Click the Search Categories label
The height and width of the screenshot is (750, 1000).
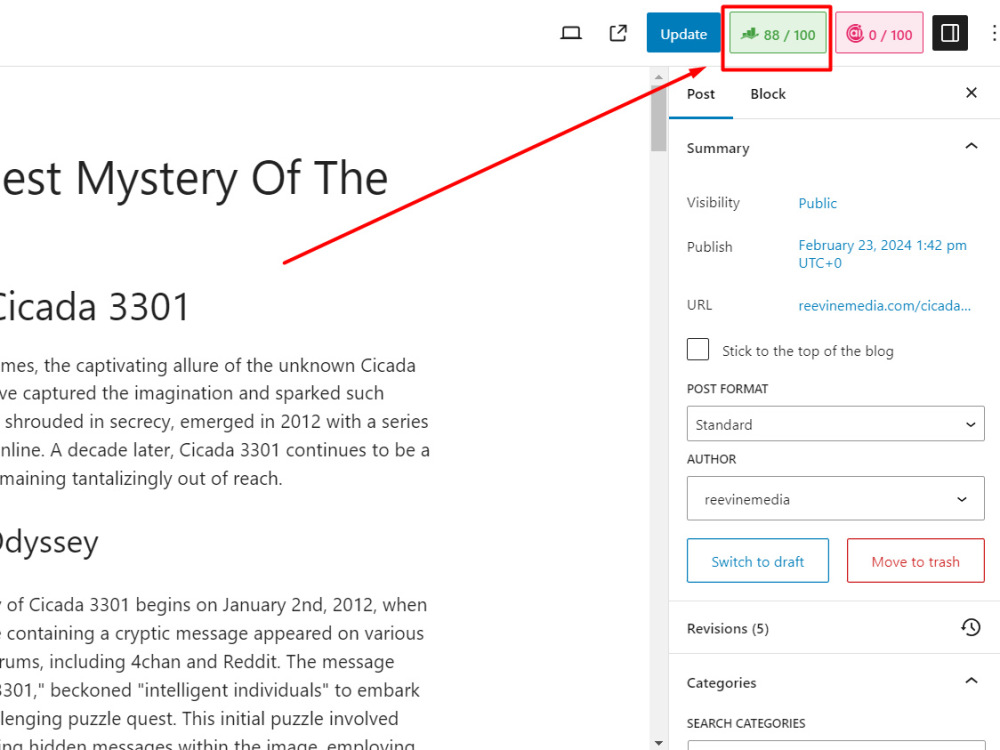(746, 723)
